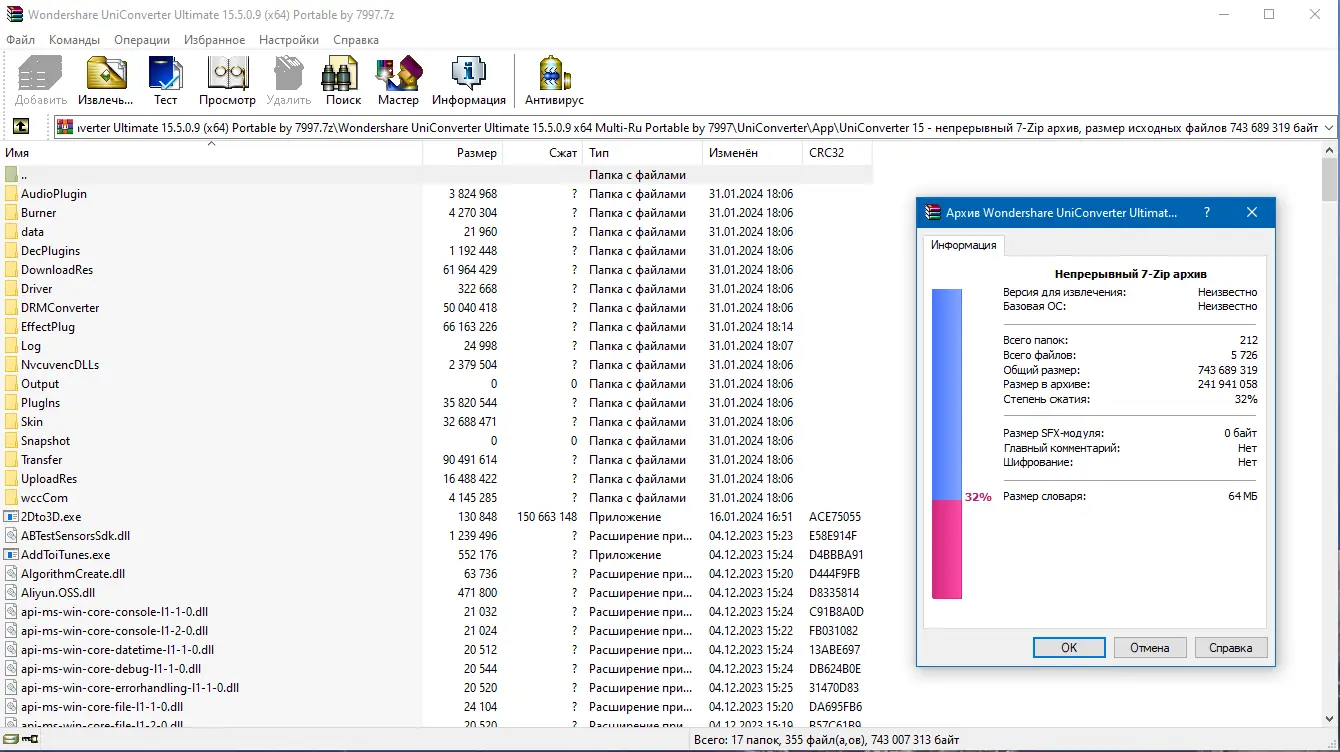Show archive Информация from the toolbar

point(468,80)
